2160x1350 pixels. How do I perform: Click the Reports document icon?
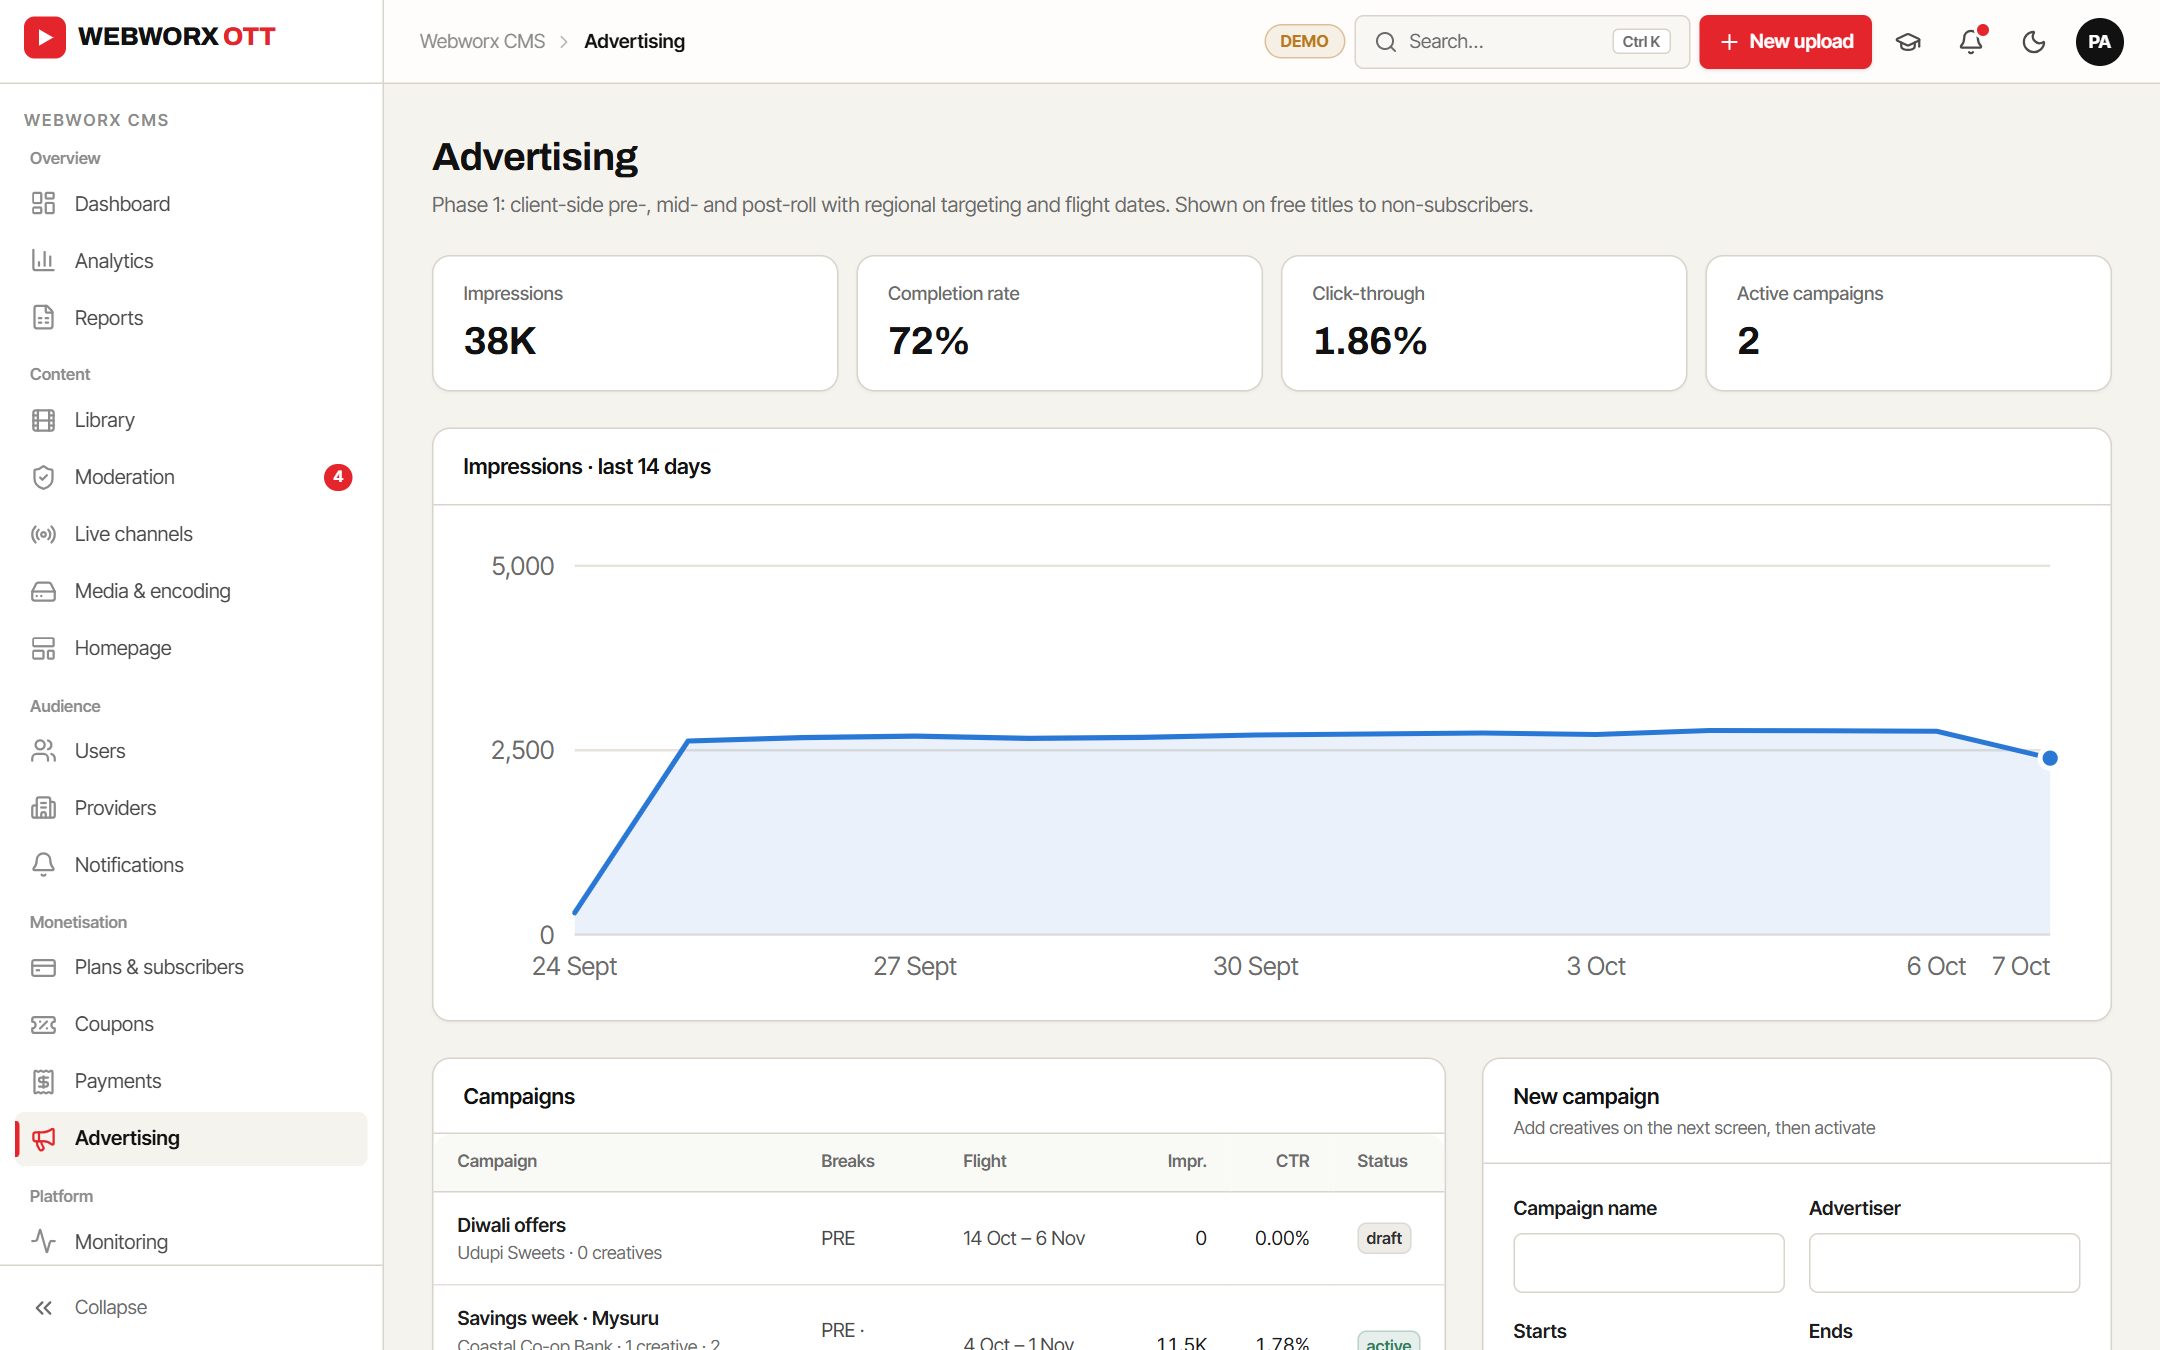point(43,318)
